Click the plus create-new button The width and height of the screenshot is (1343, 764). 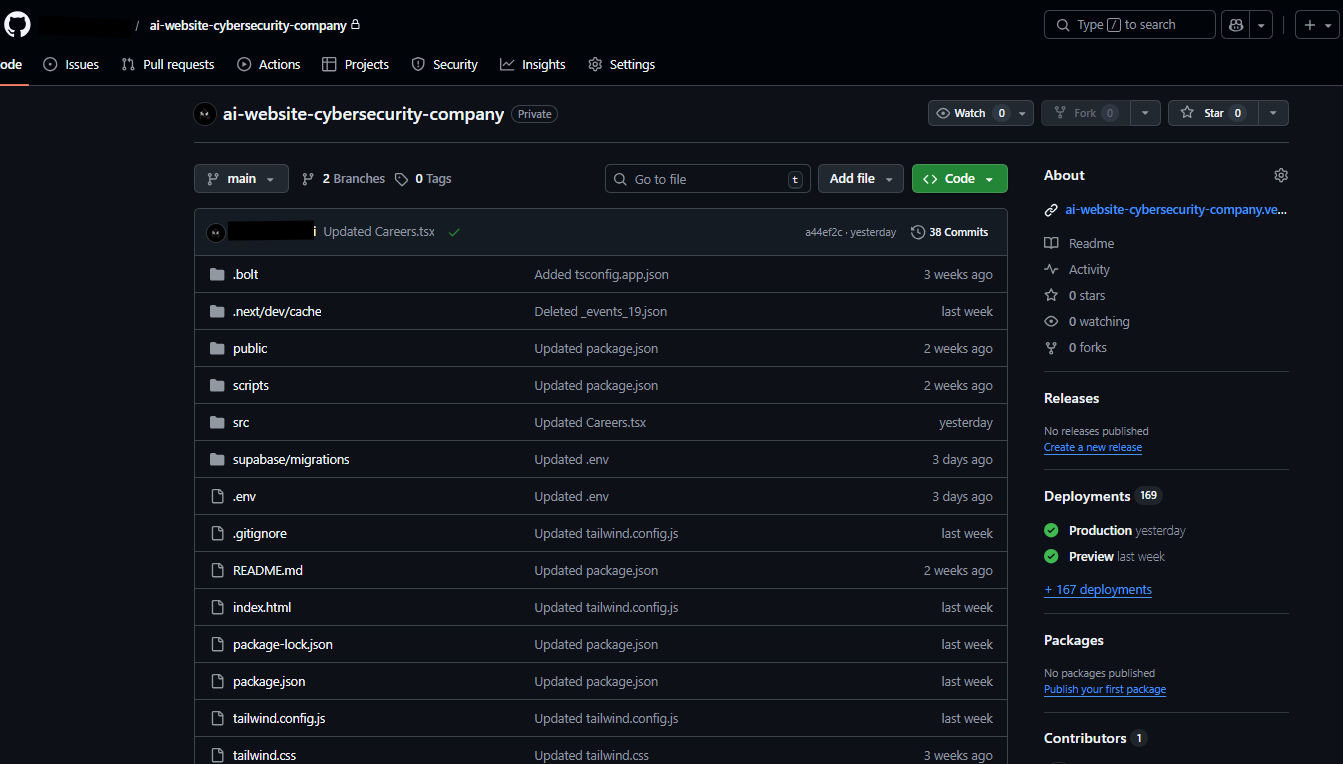coord(1317,25)
